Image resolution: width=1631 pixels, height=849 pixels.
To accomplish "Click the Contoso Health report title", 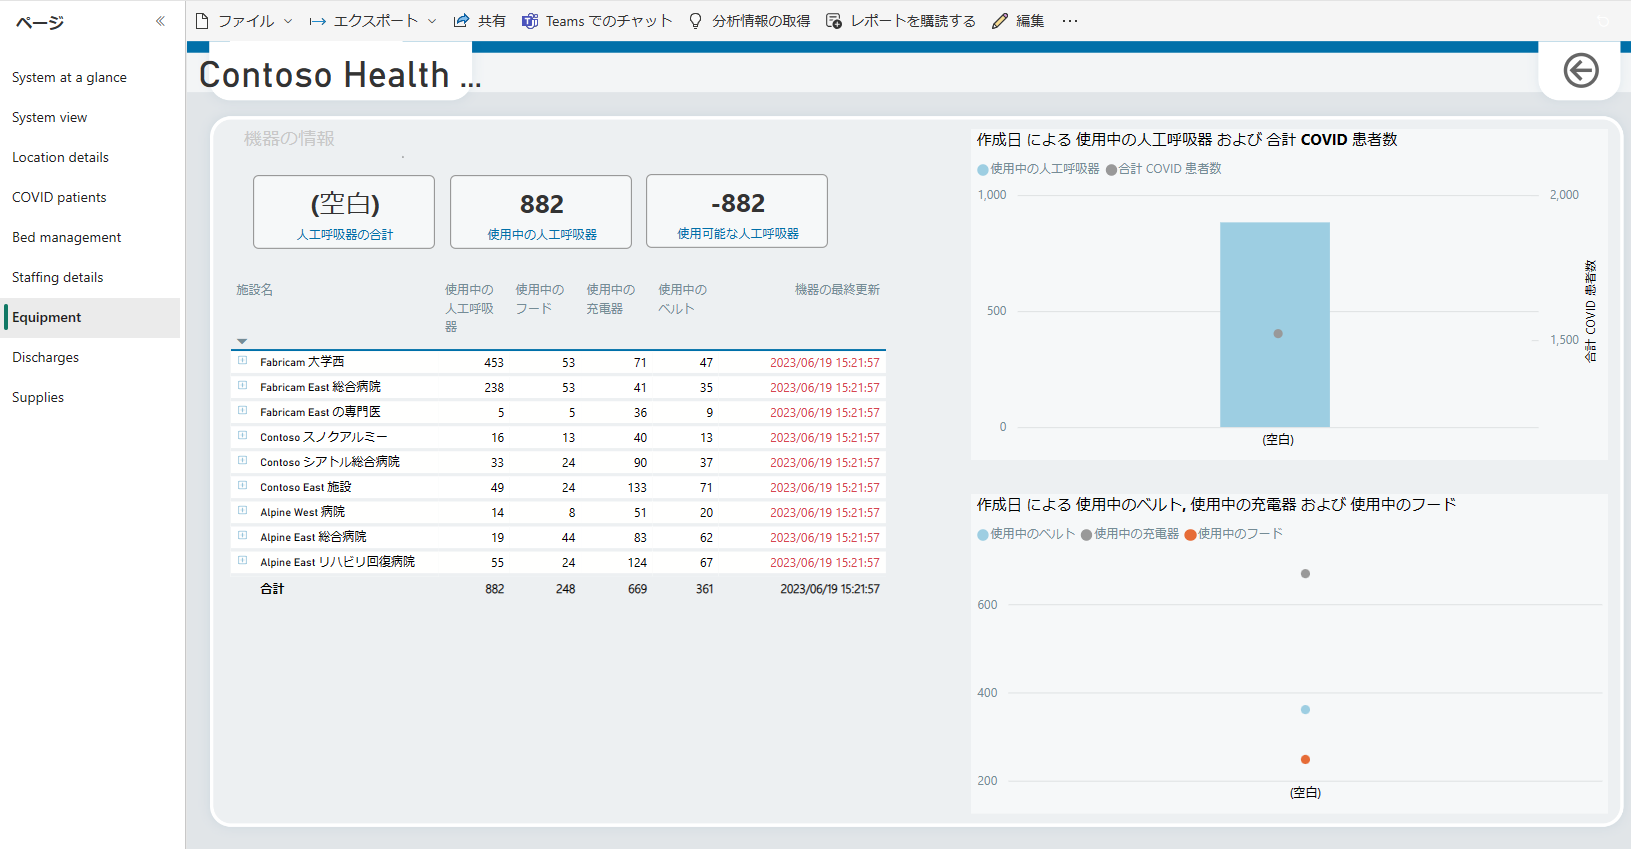I will [x=340, y=75].
